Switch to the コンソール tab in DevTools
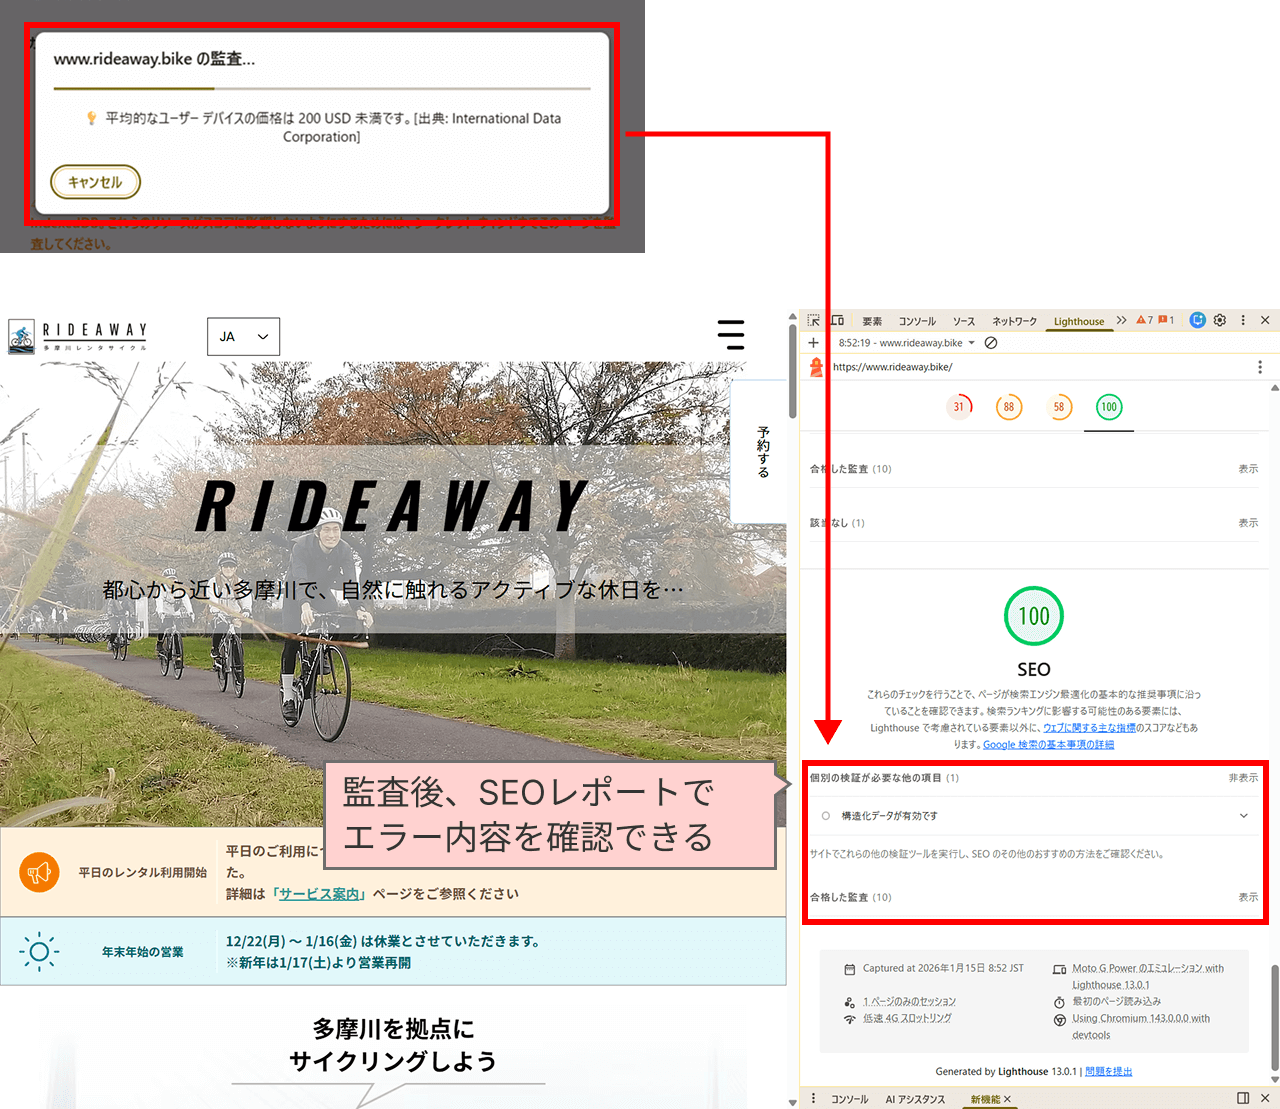The image size is (1280, 1109). (x=917, y=321)
